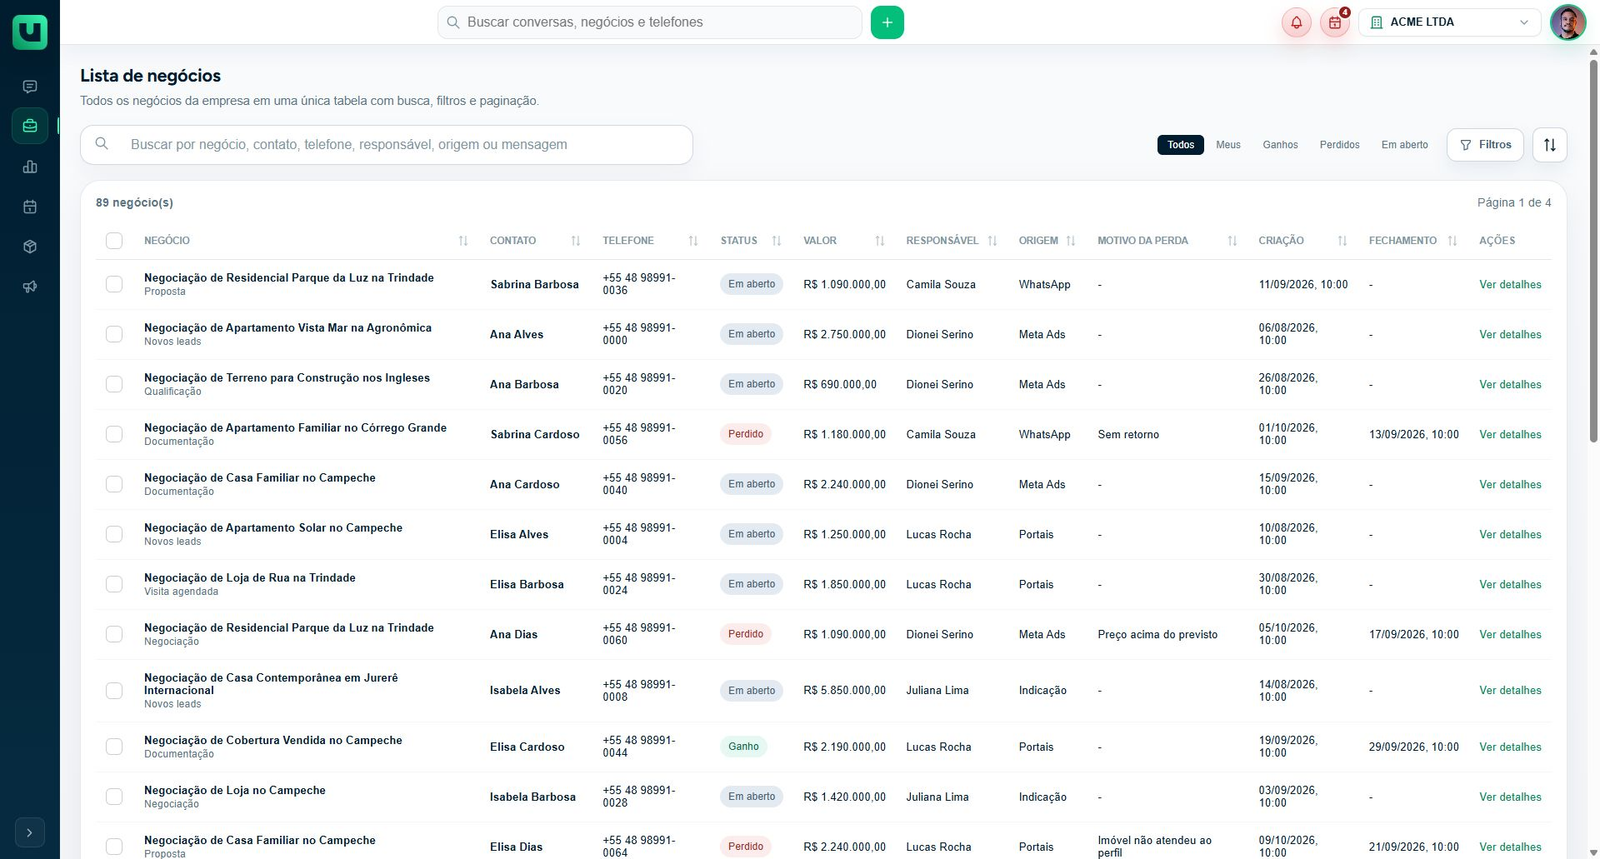The height and width of the screenshot is (859, 1600).
Task: Toggle the select-all checkbox in table header
Action: pyautogui.click(x=114, y=241)
